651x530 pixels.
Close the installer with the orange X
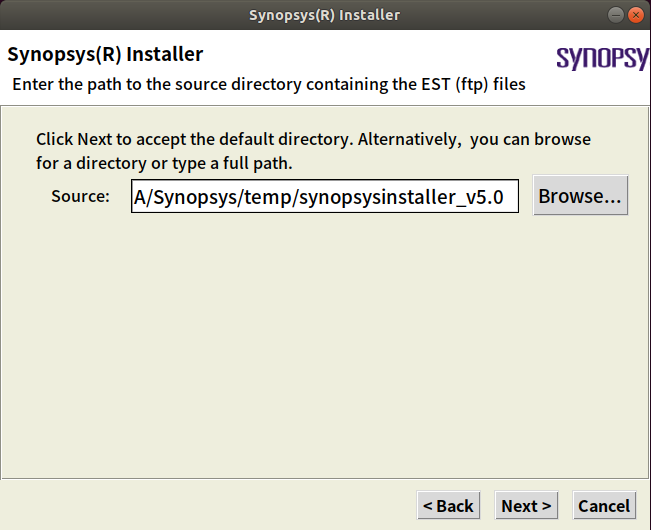[x=634, y=15]
